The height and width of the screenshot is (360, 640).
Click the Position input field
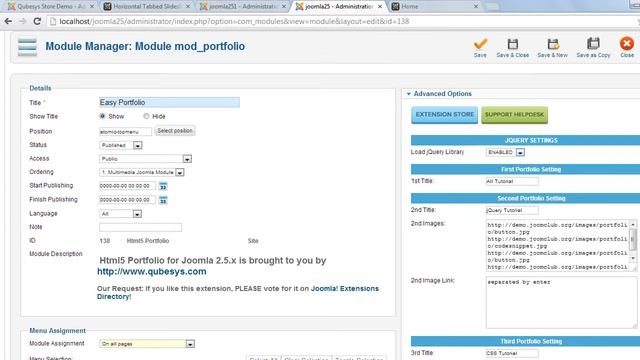pyautogui.click(x=125, y=131)
